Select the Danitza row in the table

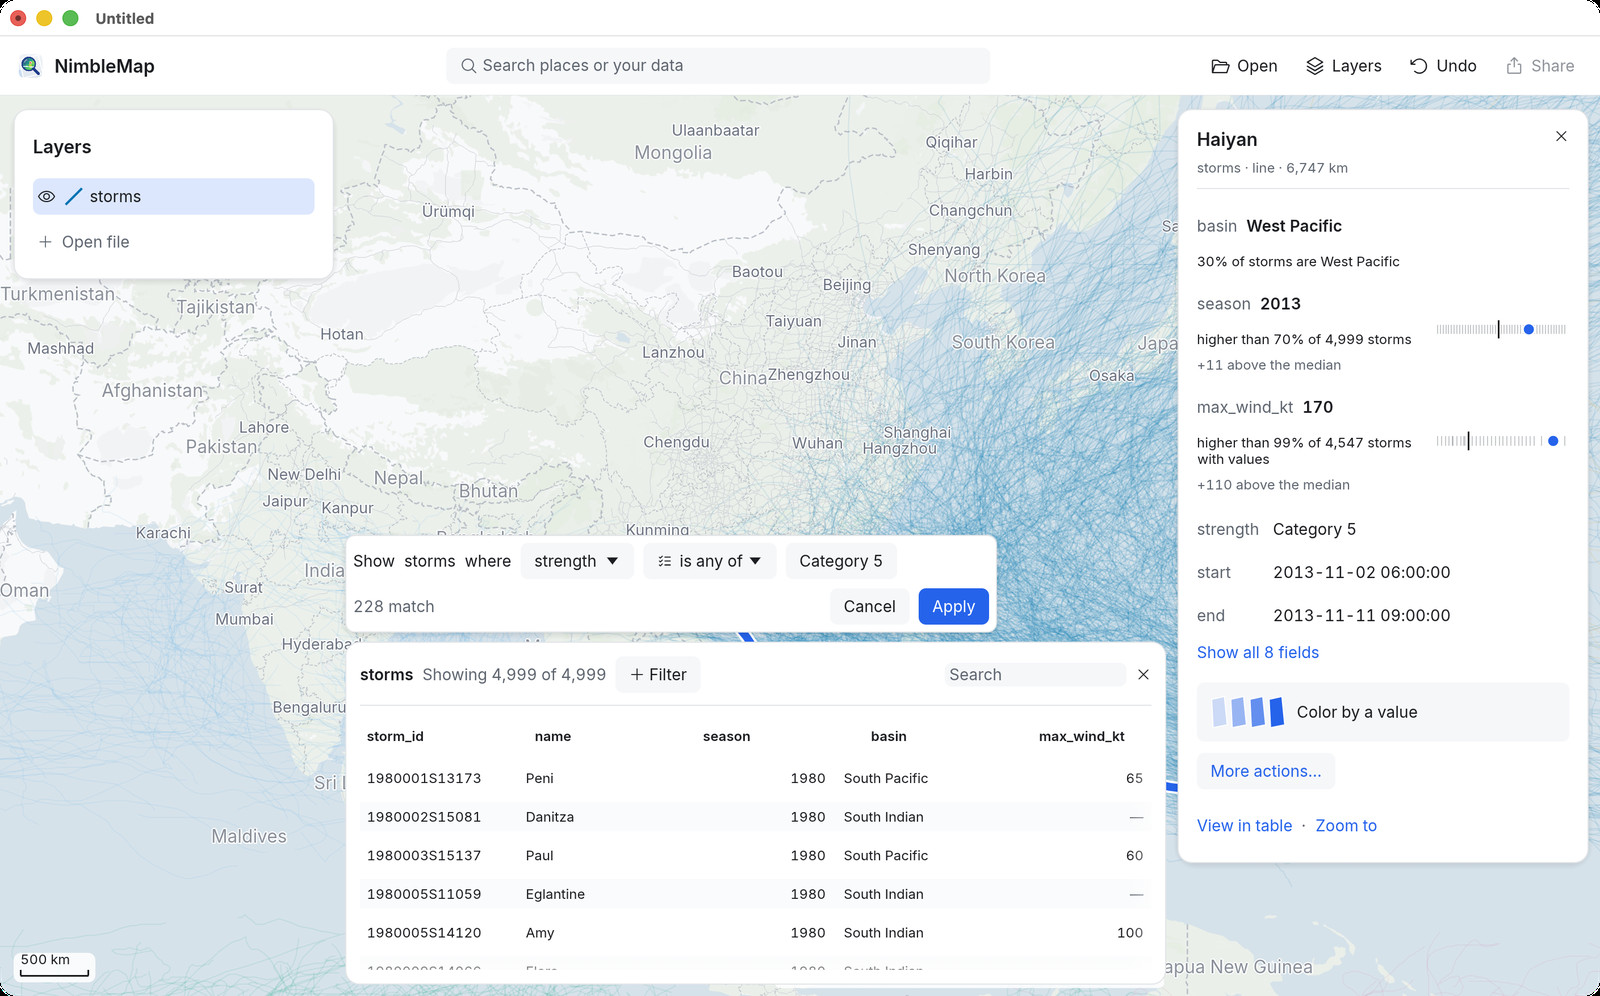[x=756, y=817]
